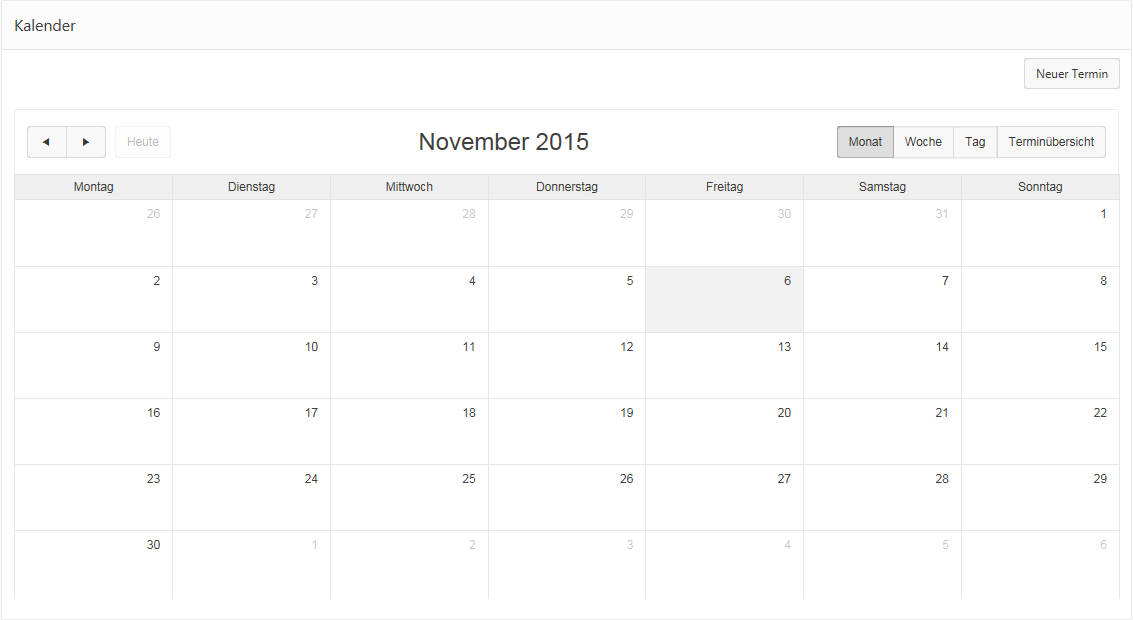The height and width of the screenshot is (620, 1133).
Task: Select November 23 in the grid
Action: (93, 497)
